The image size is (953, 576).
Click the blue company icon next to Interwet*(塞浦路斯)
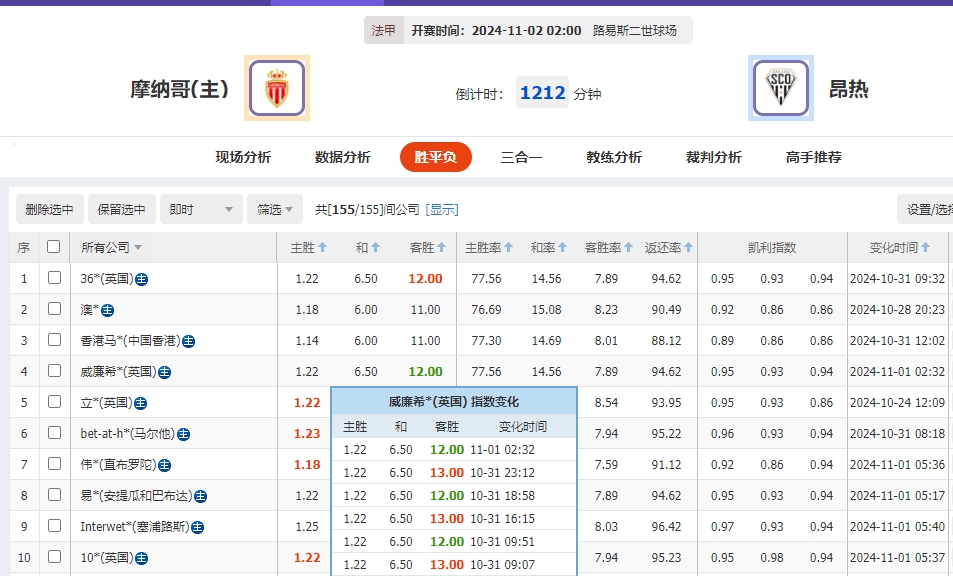pyautogui.click(x=197, y=526)
